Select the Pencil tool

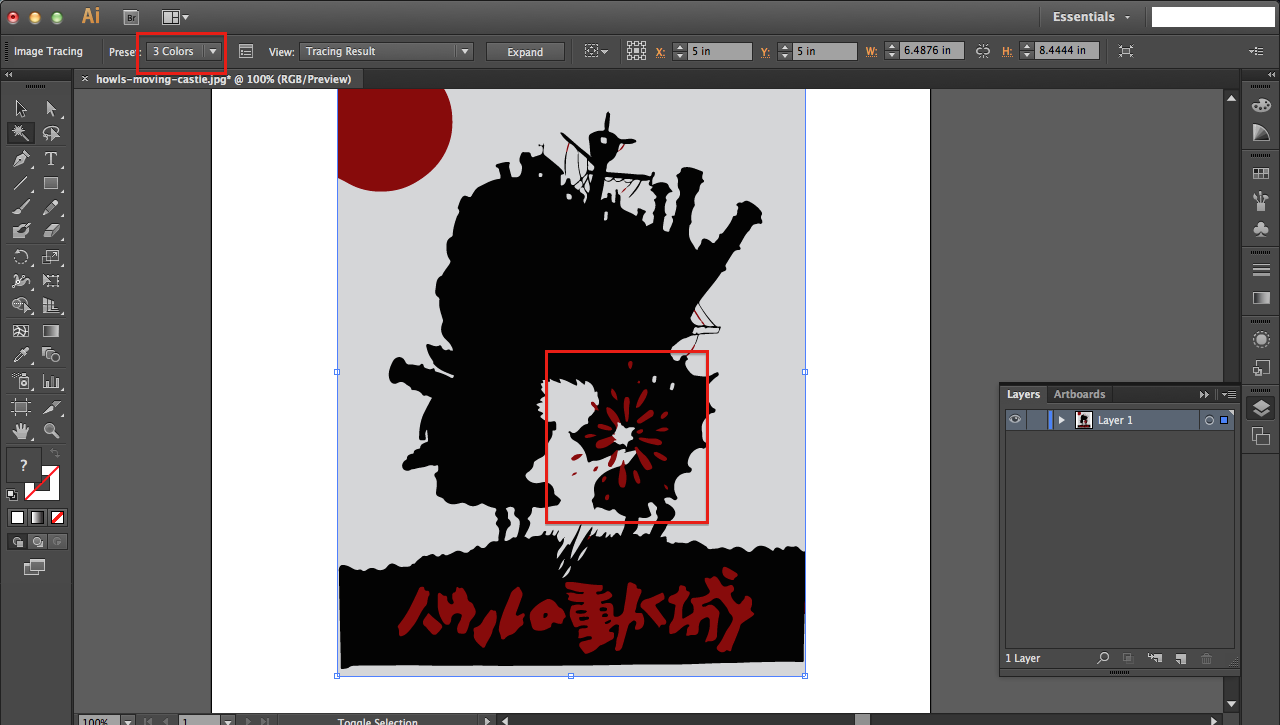click(x=51, y=207)
